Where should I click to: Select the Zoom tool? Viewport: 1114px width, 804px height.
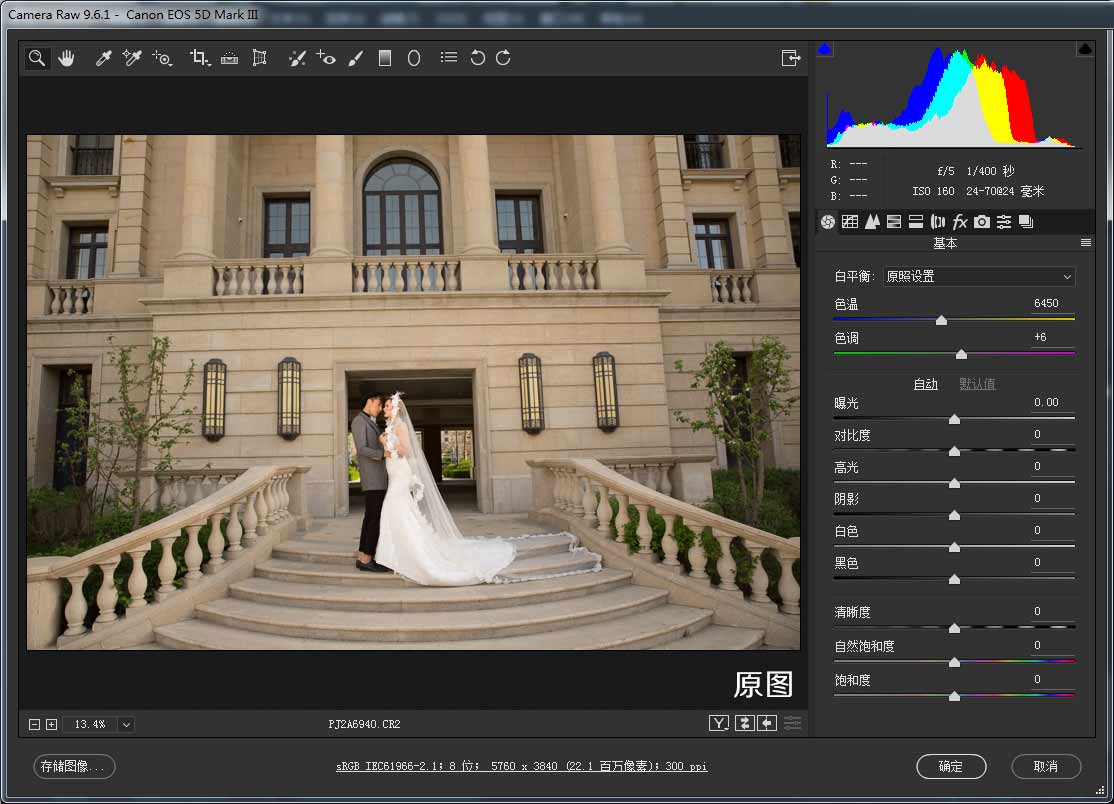[37, 58]
